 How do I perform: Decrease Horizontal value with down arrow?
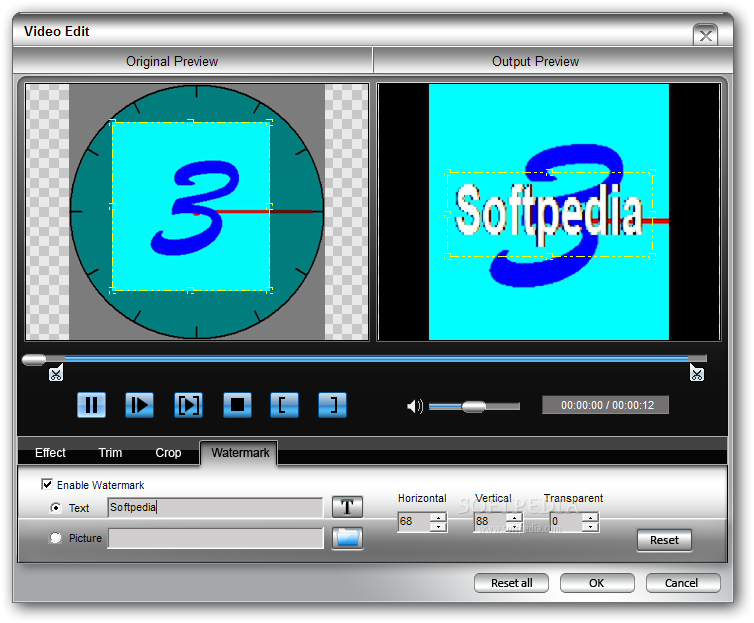point(438,527)
